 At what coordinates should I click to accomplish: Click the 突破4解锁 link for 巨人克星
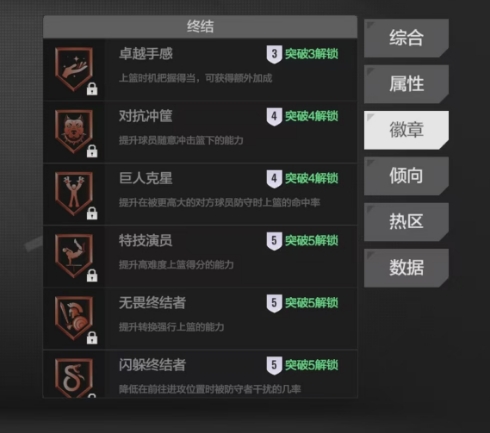click(x=312, y=178)
